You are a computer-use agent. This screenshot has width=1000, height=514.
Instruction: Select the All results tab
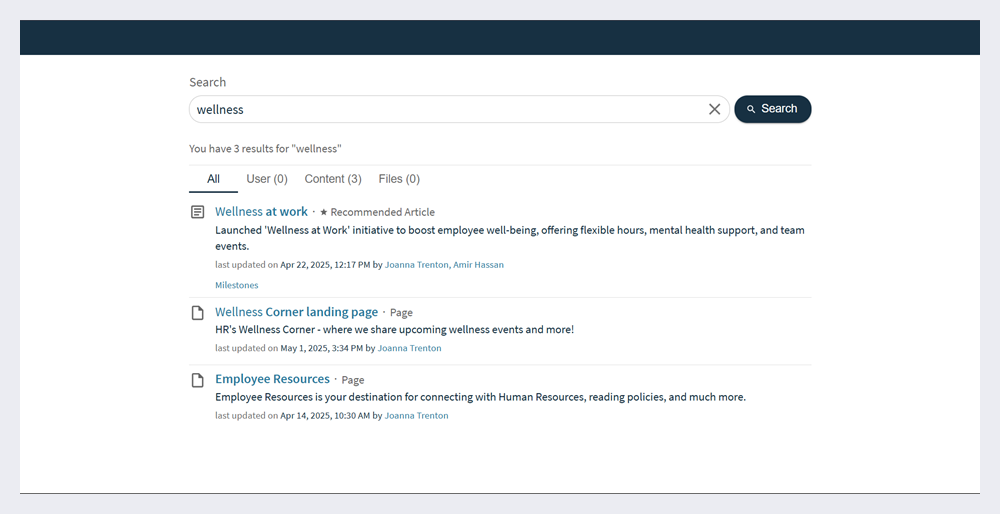click(x=213, y=179)
